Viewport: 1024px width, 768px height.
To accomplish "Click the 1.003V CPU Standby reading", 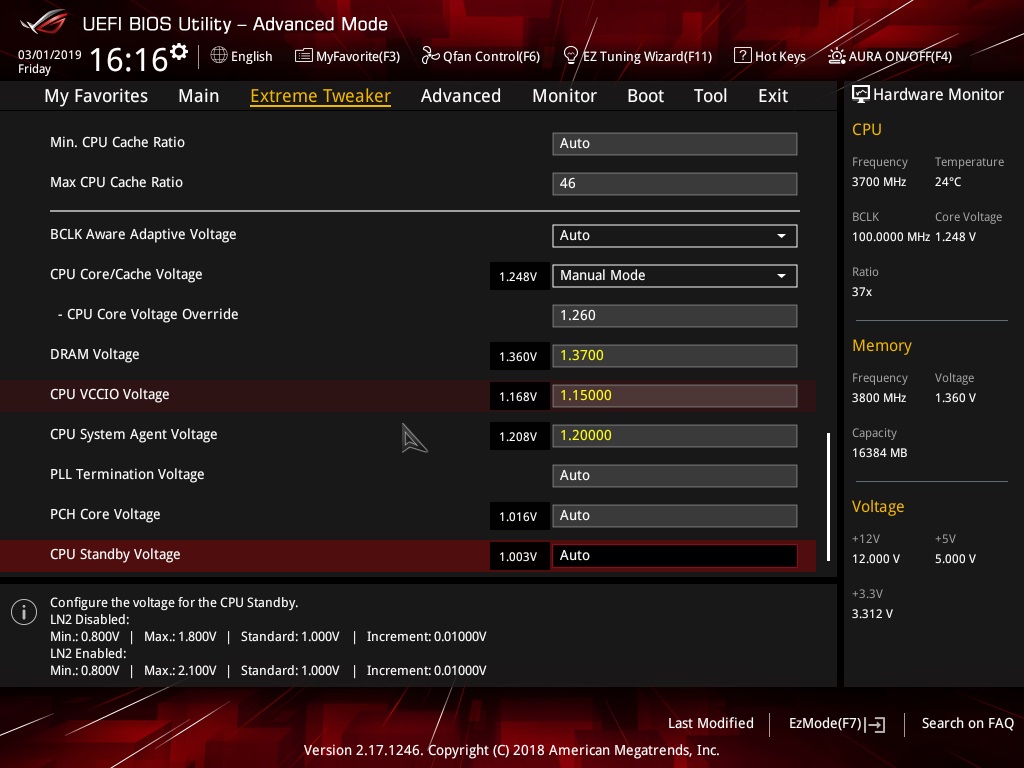I will coord(519,556).
